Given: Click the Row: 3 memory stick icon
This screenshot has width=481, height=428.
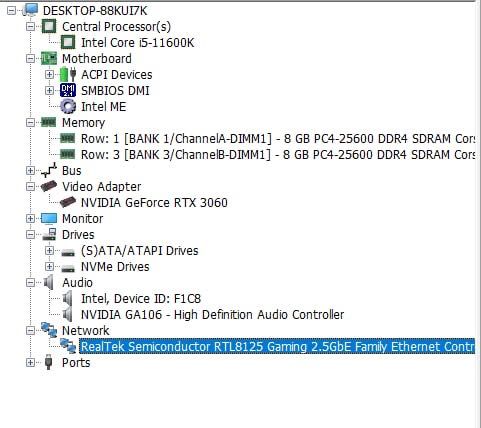Looking at the screenshot, I should 68,154.
